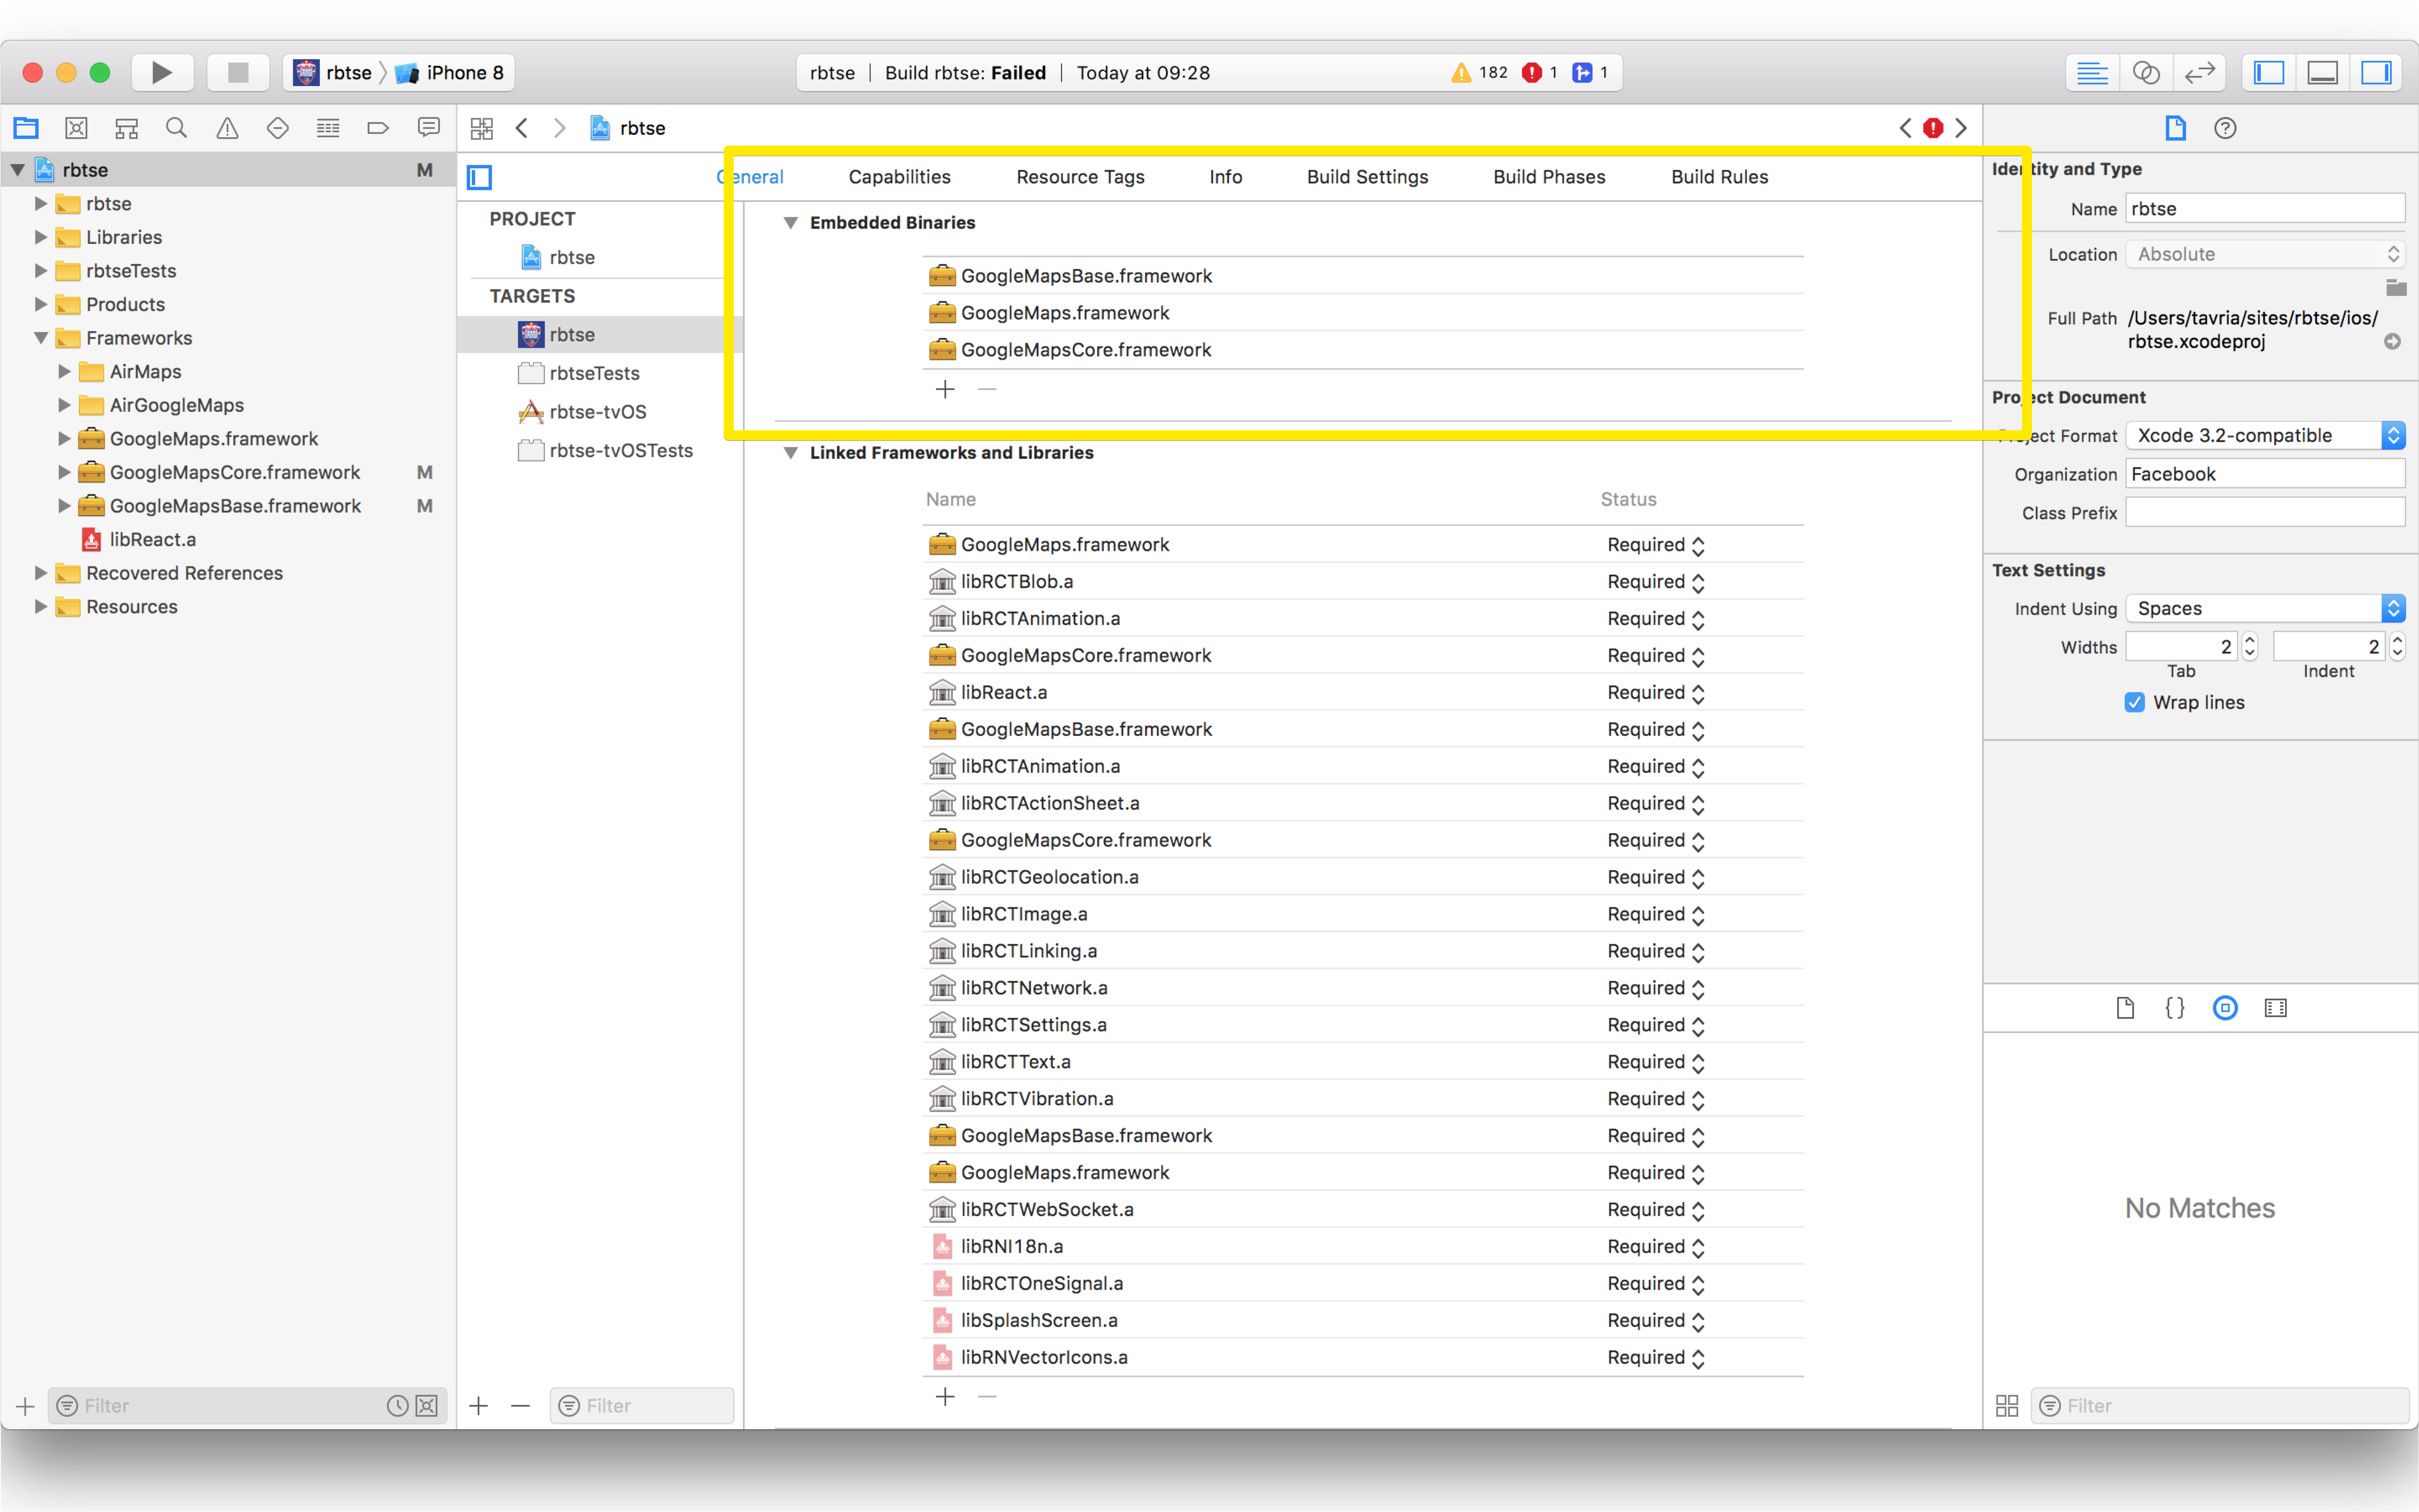Change libRCTBlob.a Required status popup
The width and height of the screenshot is (2419, 1512).
point(1655,582)
